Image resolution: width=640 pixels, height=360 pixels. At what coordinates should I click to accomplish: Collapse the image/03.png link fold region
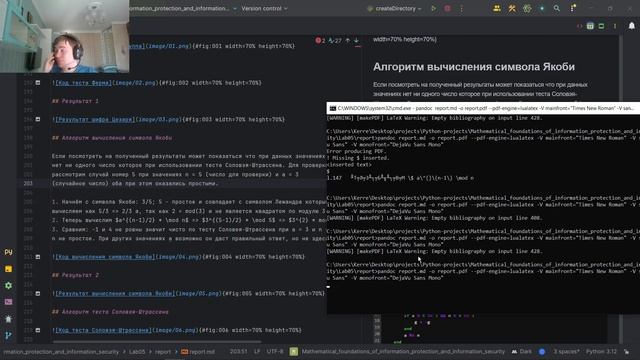(38, 119)
